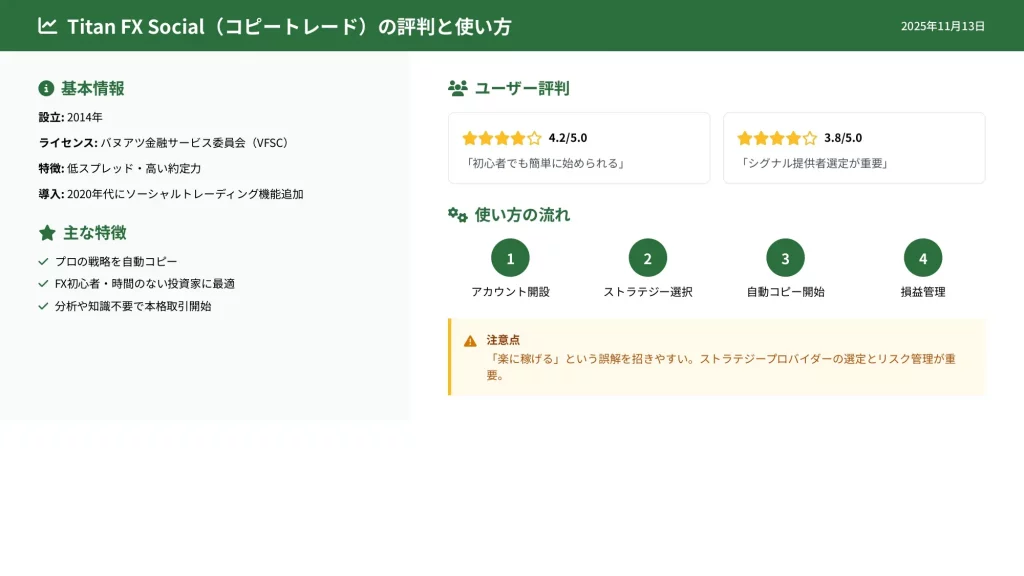The width and height of the screenshot is (1024, 576).
Task: Click the Titan FX Social page title
Action: 289,27
